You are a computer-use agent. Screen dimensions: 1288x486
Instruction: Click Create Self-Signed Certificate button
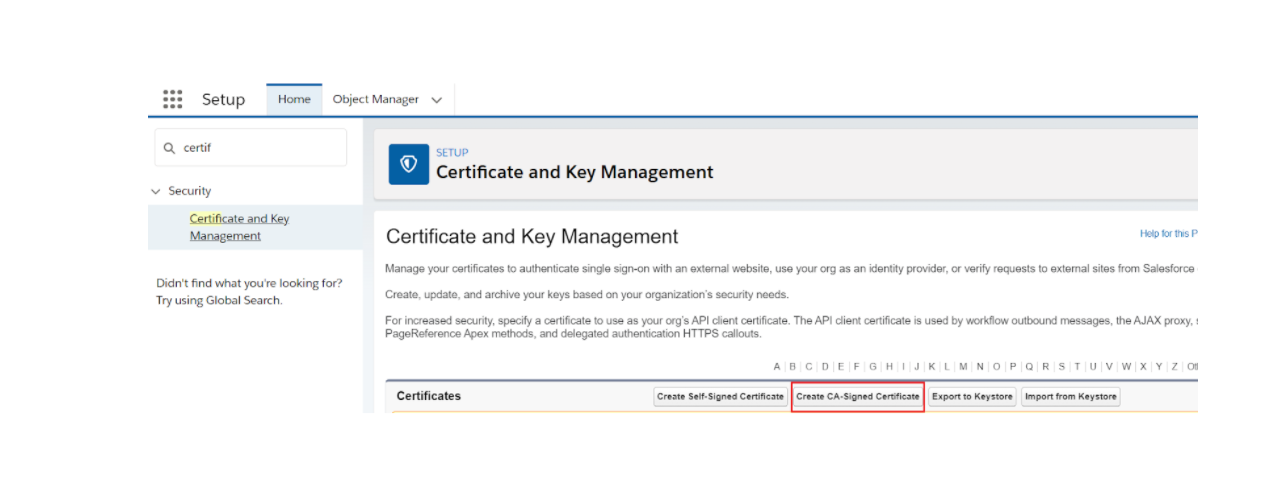720,396
